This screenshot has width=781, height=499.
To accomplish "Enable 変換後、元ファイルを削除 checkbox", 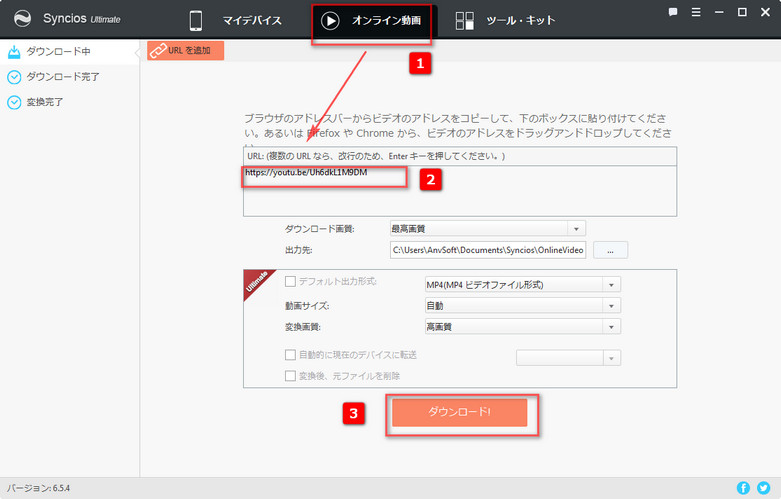I will (290, 375).
